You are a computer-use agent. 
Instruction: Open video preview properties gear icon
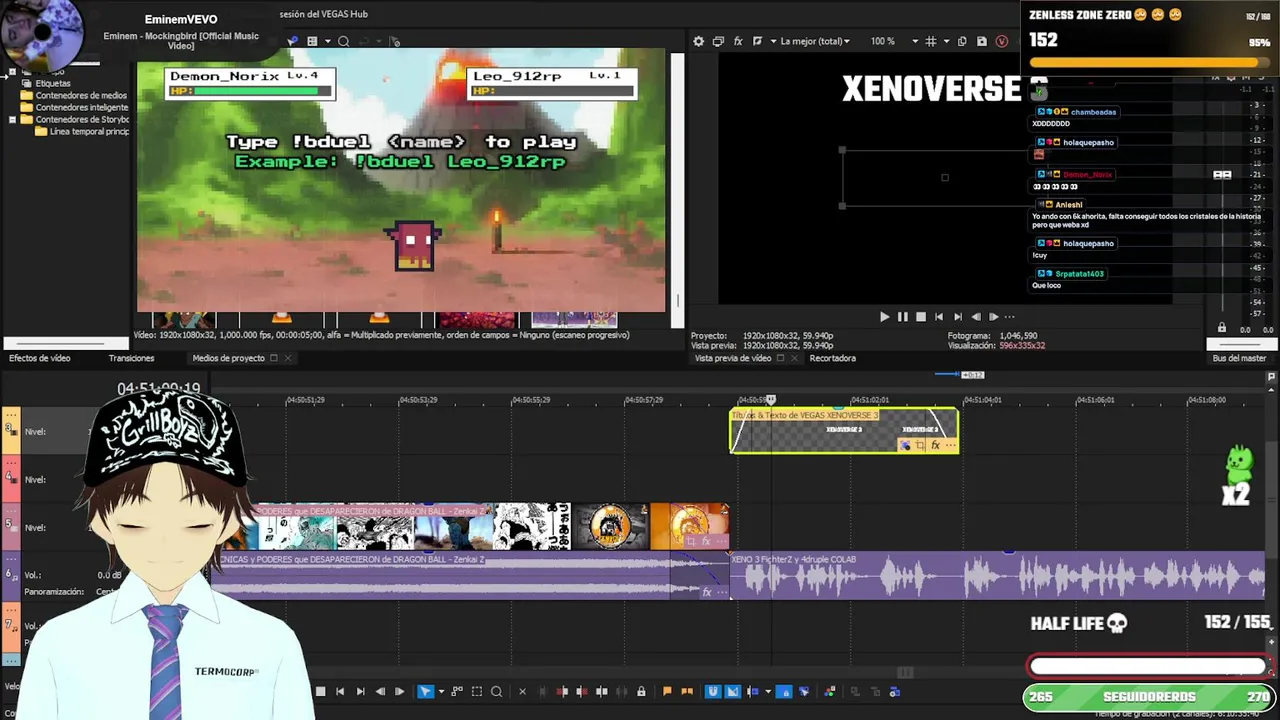[698, 41]
